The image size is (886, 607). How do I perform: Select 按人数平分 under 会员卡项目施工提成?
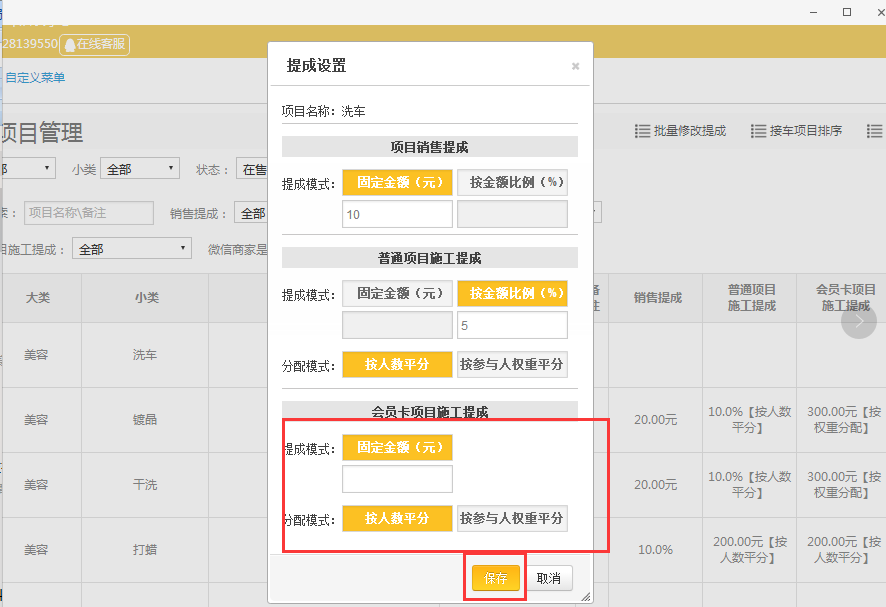tap(397, 518)
